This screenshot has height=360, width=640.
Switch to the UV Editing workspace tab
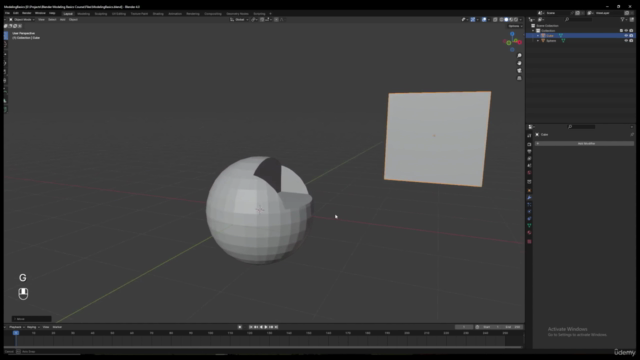coord(119,13)
